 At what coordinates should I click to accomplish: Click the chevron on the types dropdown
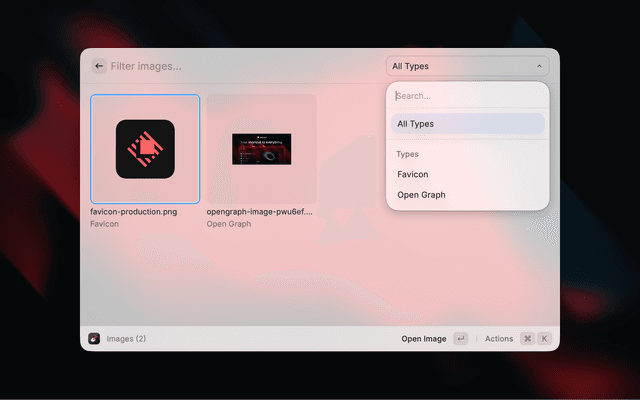pos(539,66)
